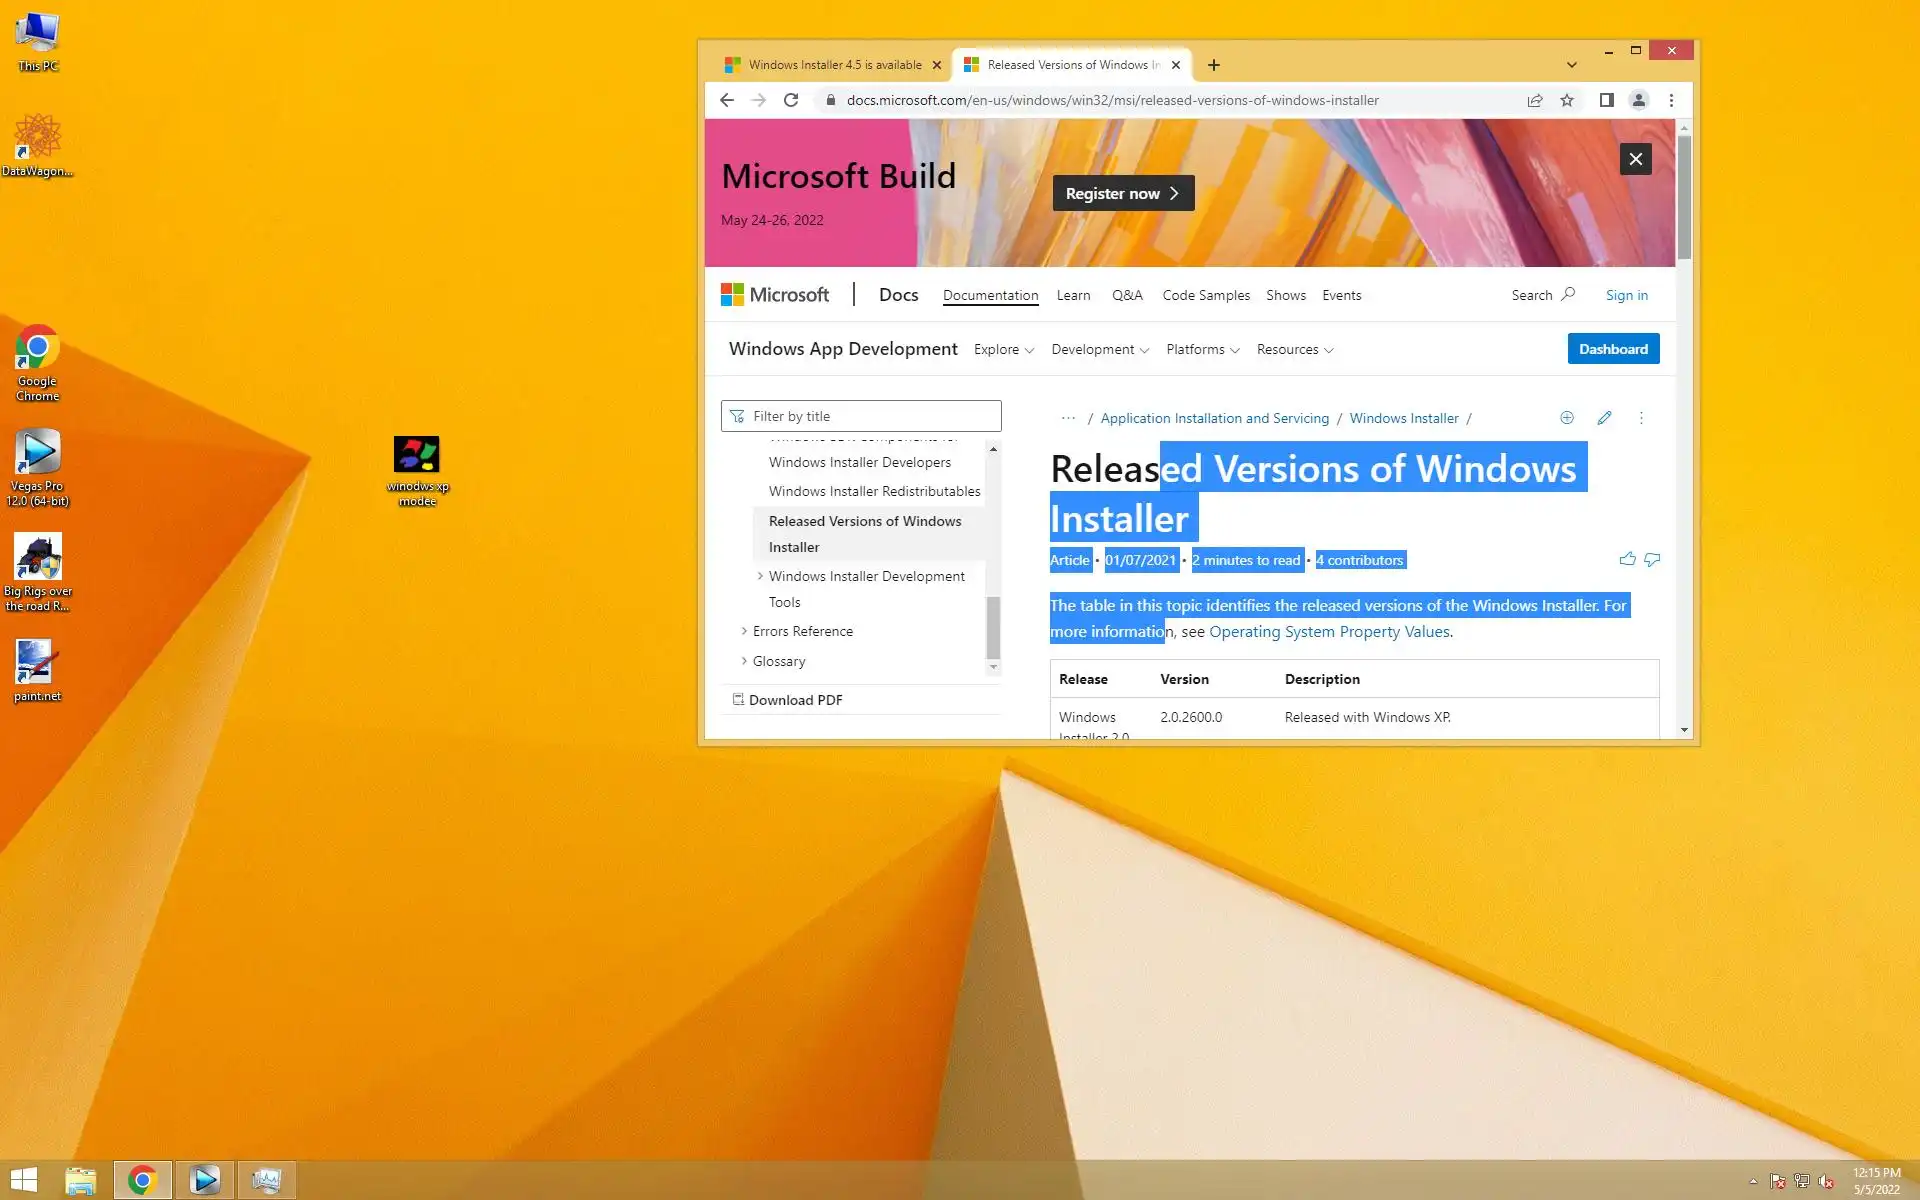The height and width of the screenshot is (1200, 1920).
Task: Expand the Errors Reference tree node
Action: 744,631
